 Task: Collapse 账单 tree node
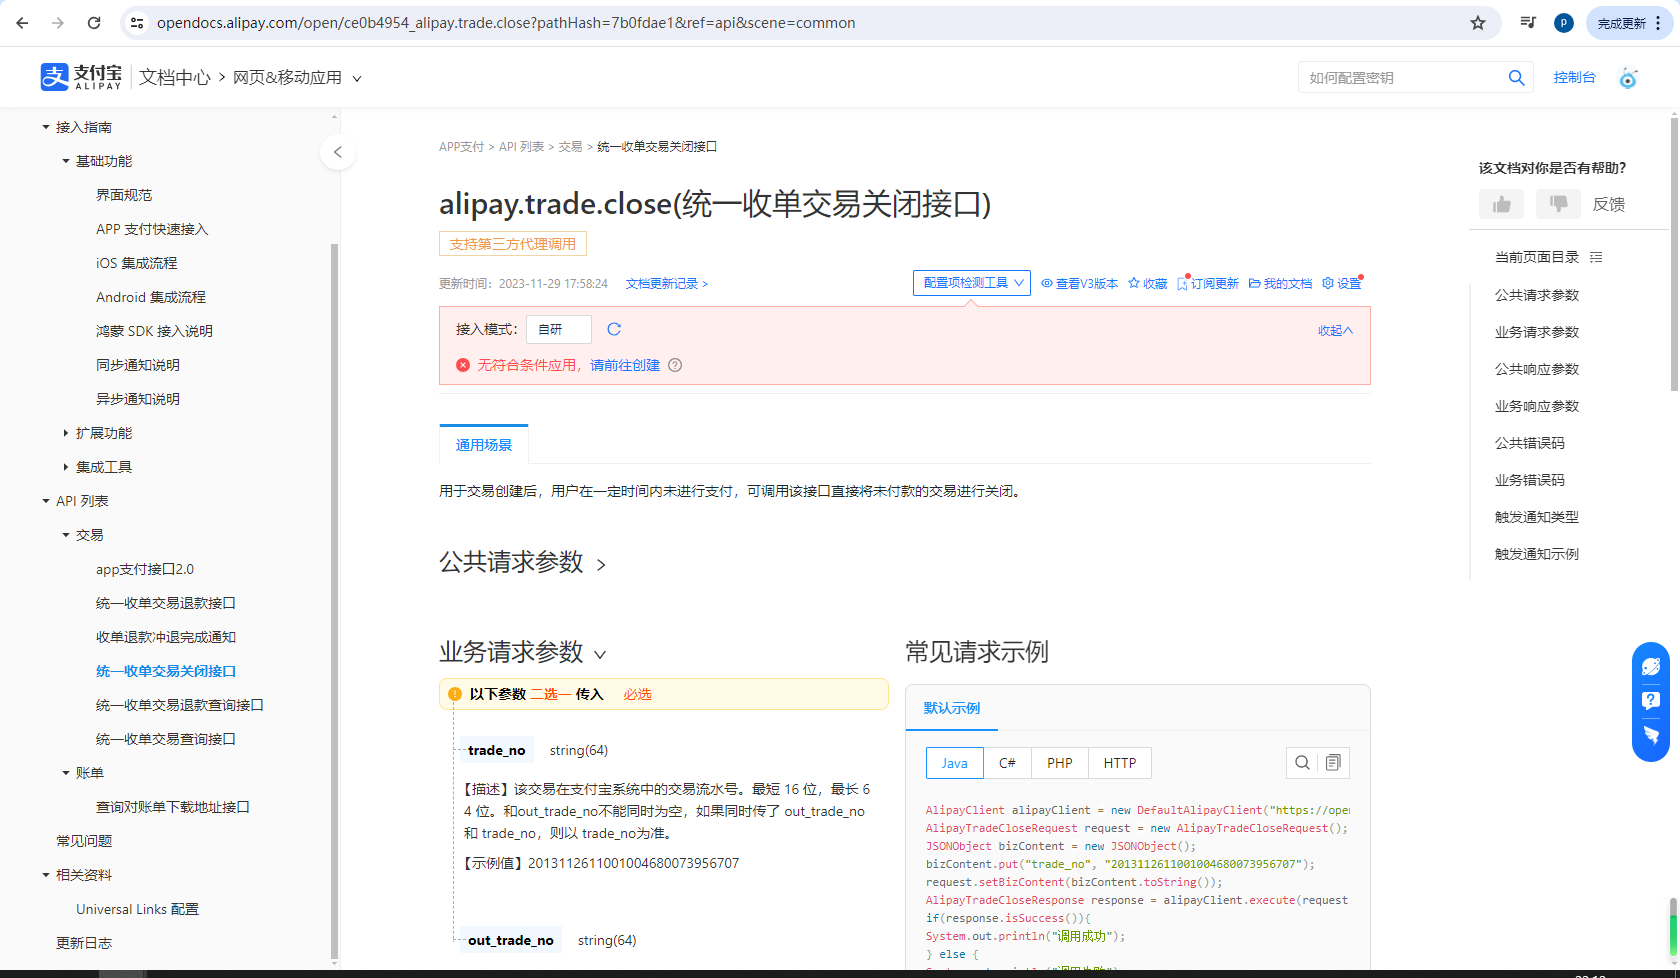66,773
